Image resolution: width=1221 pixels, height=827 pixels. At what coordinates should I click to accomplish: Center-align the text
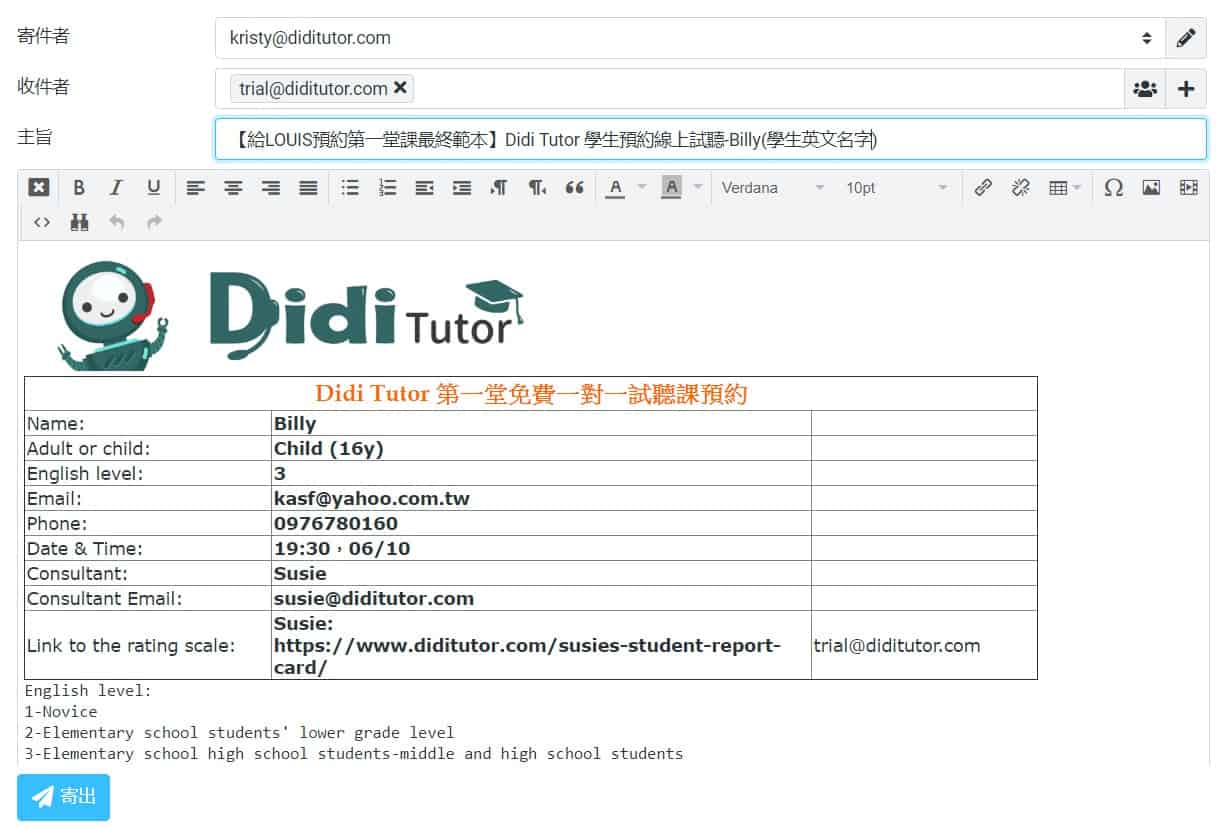(233, 187)
